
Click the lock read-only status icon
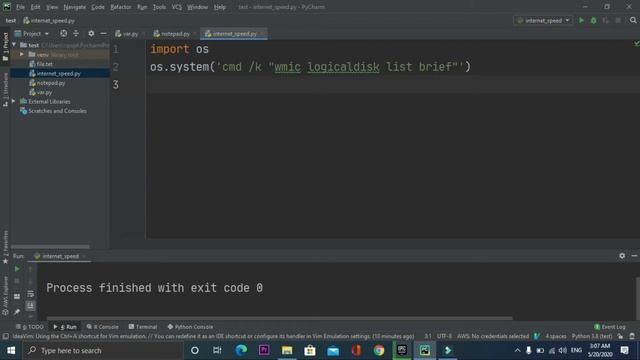coord(620,336)
